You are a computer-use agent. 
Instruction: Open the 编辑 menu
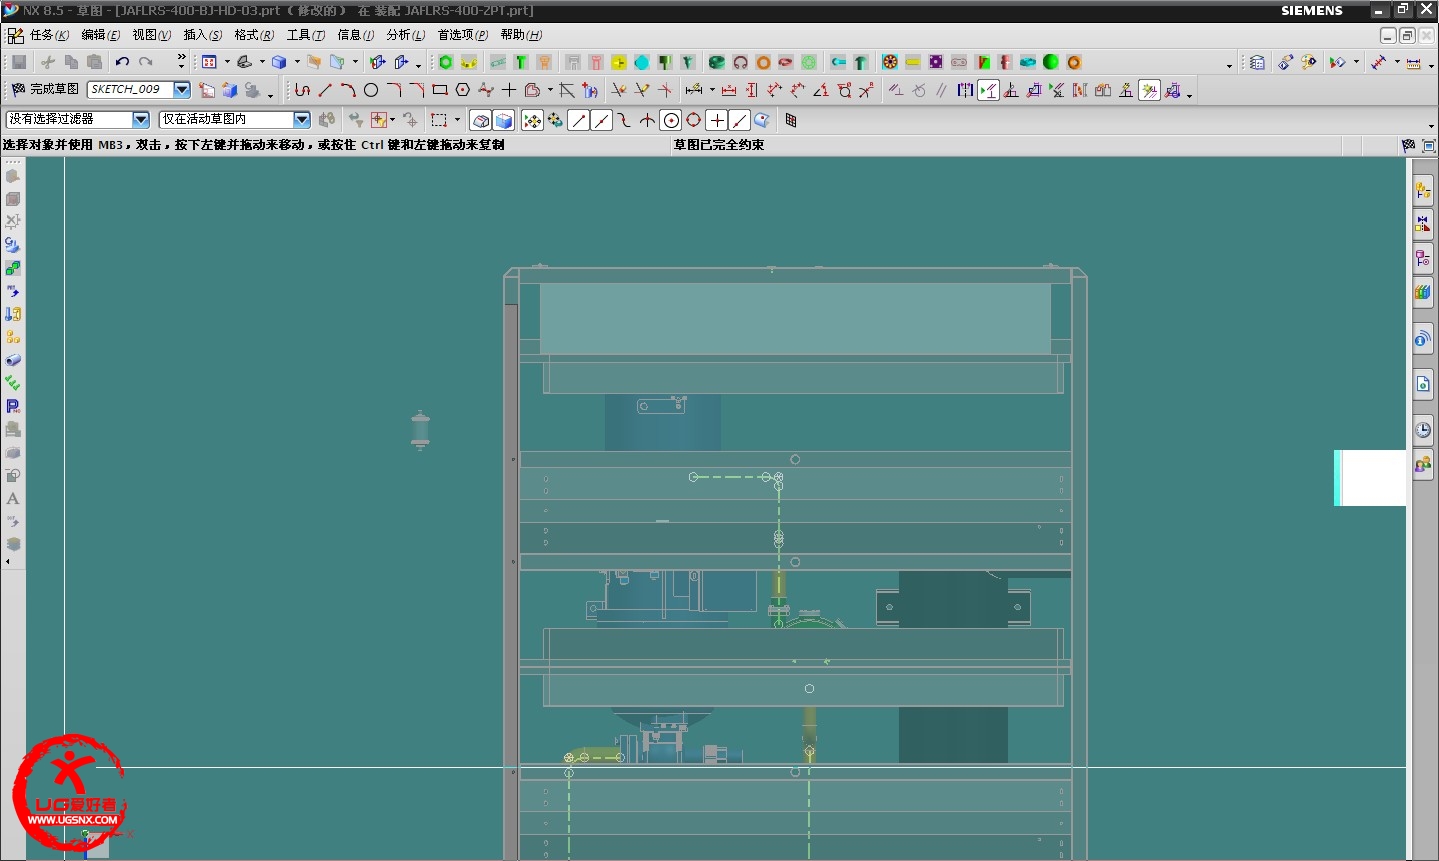coord(100,35)
